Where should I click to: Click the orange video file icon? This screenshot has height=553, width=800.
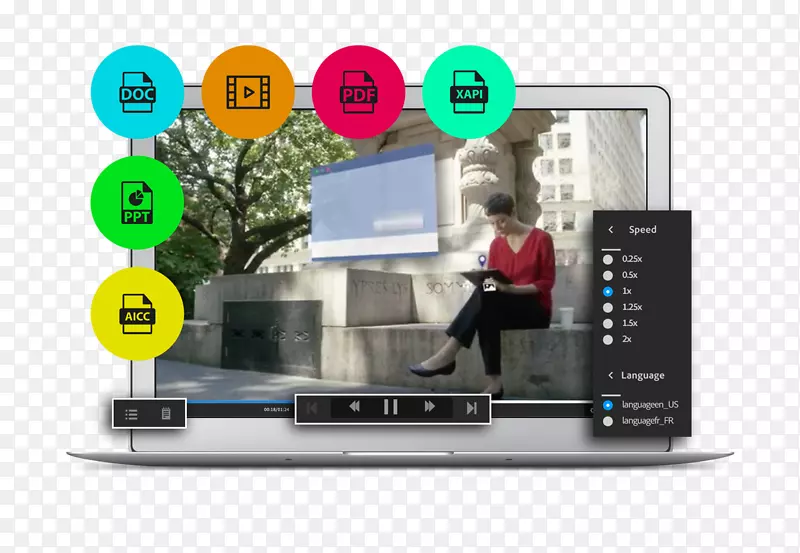click(248, 92)
